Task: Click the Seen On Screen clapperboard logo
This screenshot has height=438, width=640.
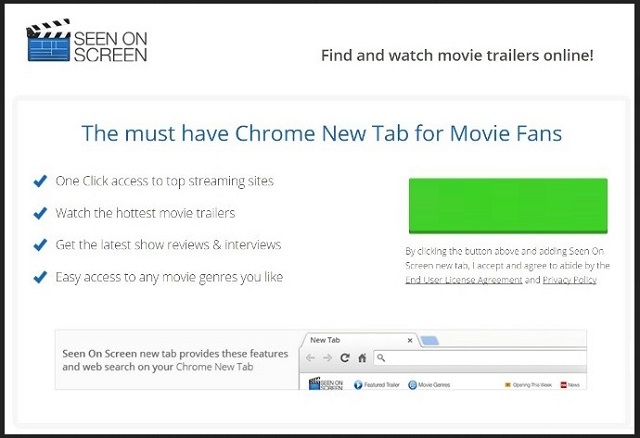Action: 86,40
